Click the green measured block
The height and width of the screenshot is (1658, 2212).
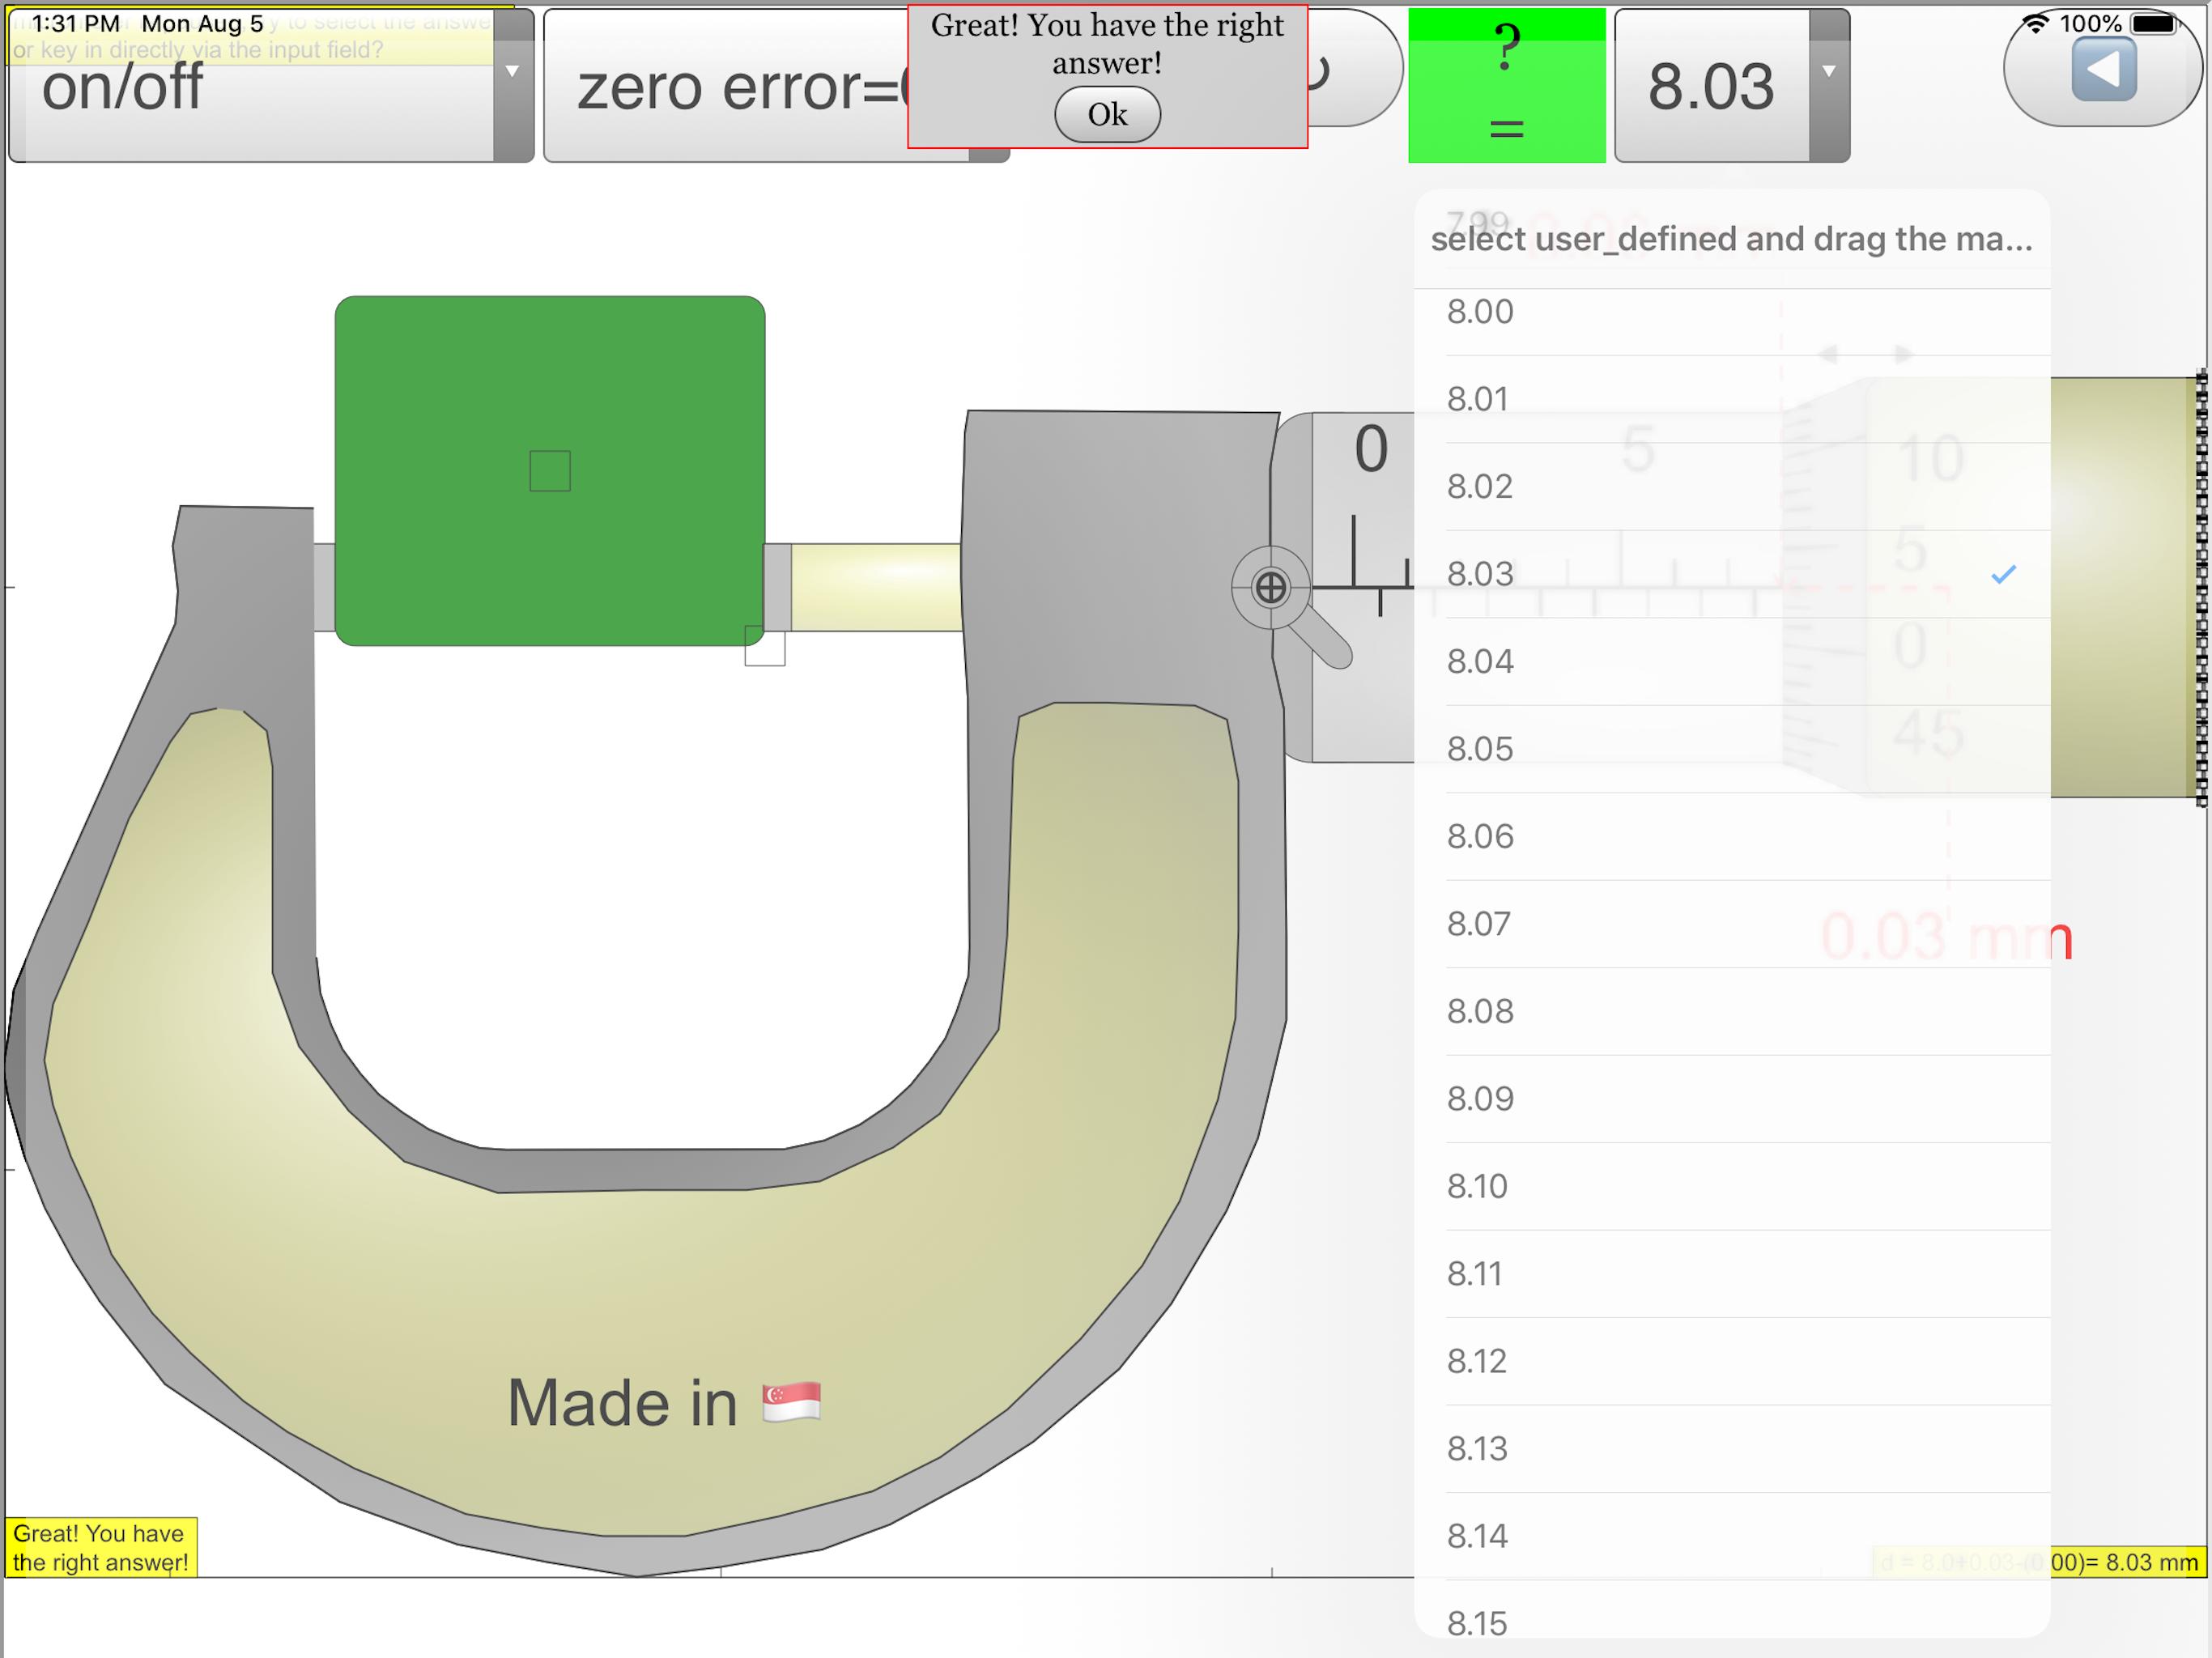tap(550, 471)
